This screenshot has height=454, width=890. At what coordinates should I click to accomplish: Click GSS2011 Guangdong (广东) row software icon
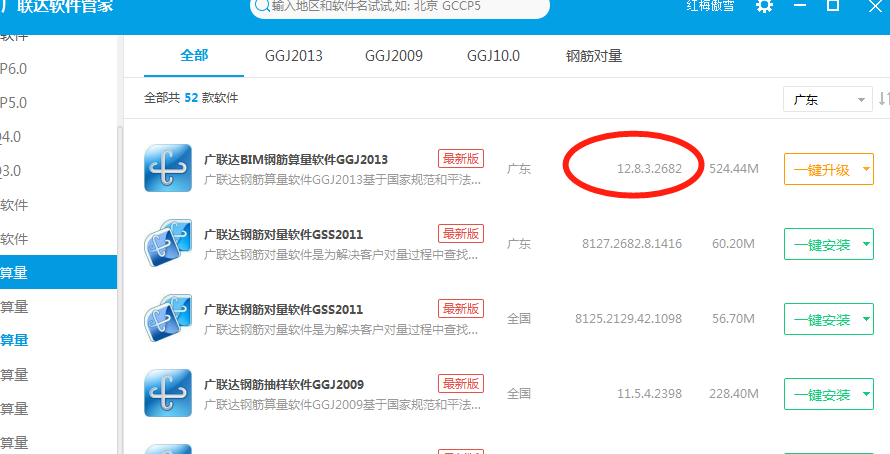click(x=168, y=243)
